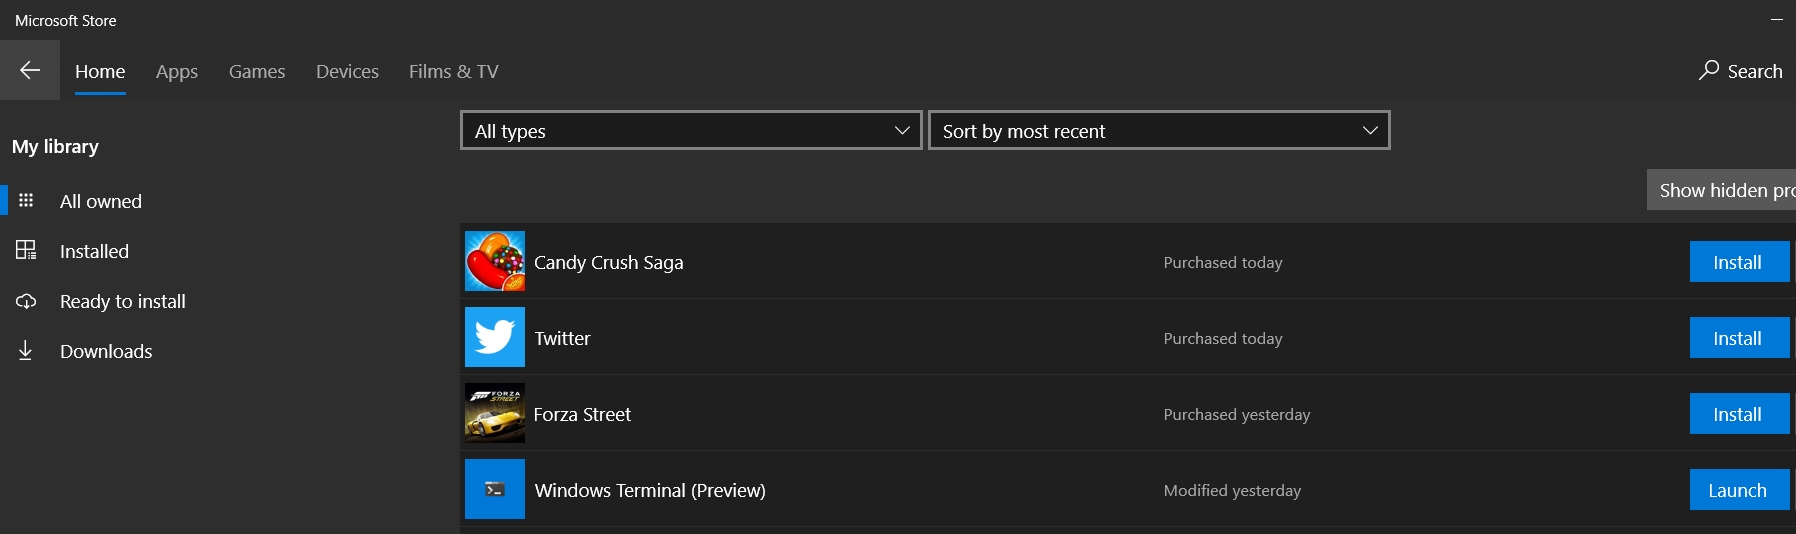Viewport: 1796px width, 534px height.
Task: Click the Downloads arrow icon
Action: [26, 350]
